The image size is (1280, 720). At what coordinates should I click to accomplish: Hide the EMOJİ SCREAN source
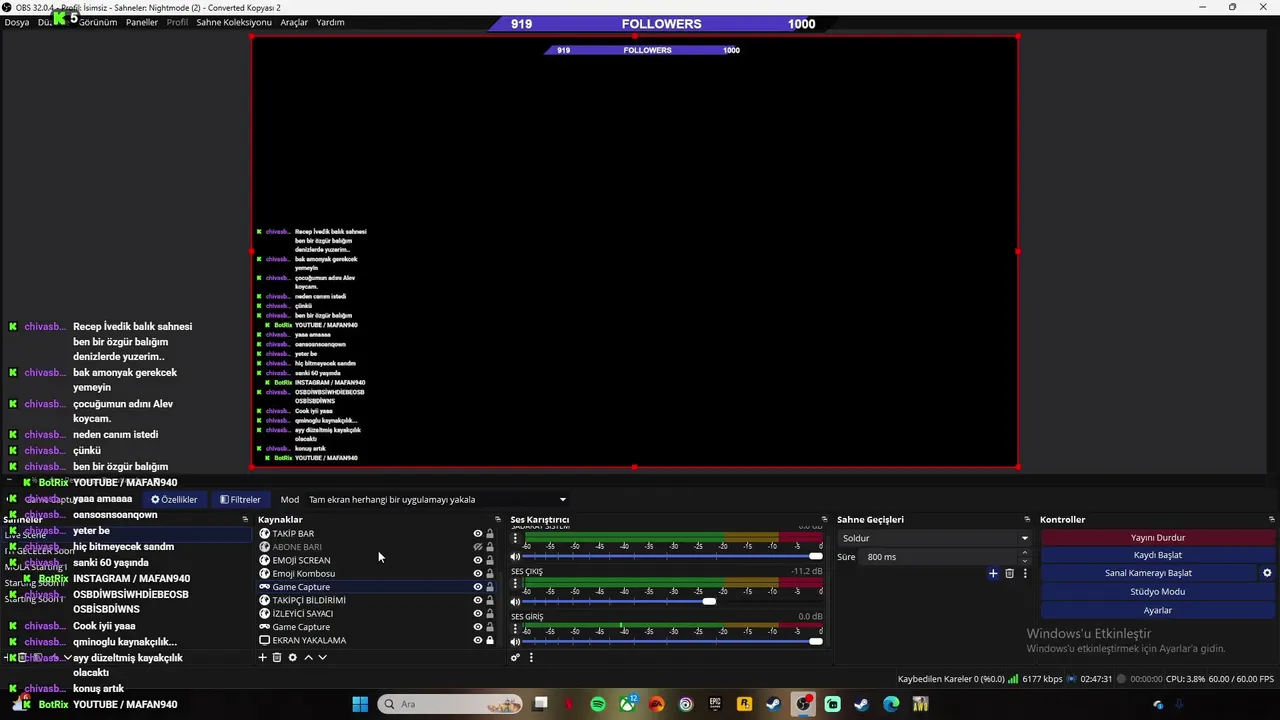point(478,560)
